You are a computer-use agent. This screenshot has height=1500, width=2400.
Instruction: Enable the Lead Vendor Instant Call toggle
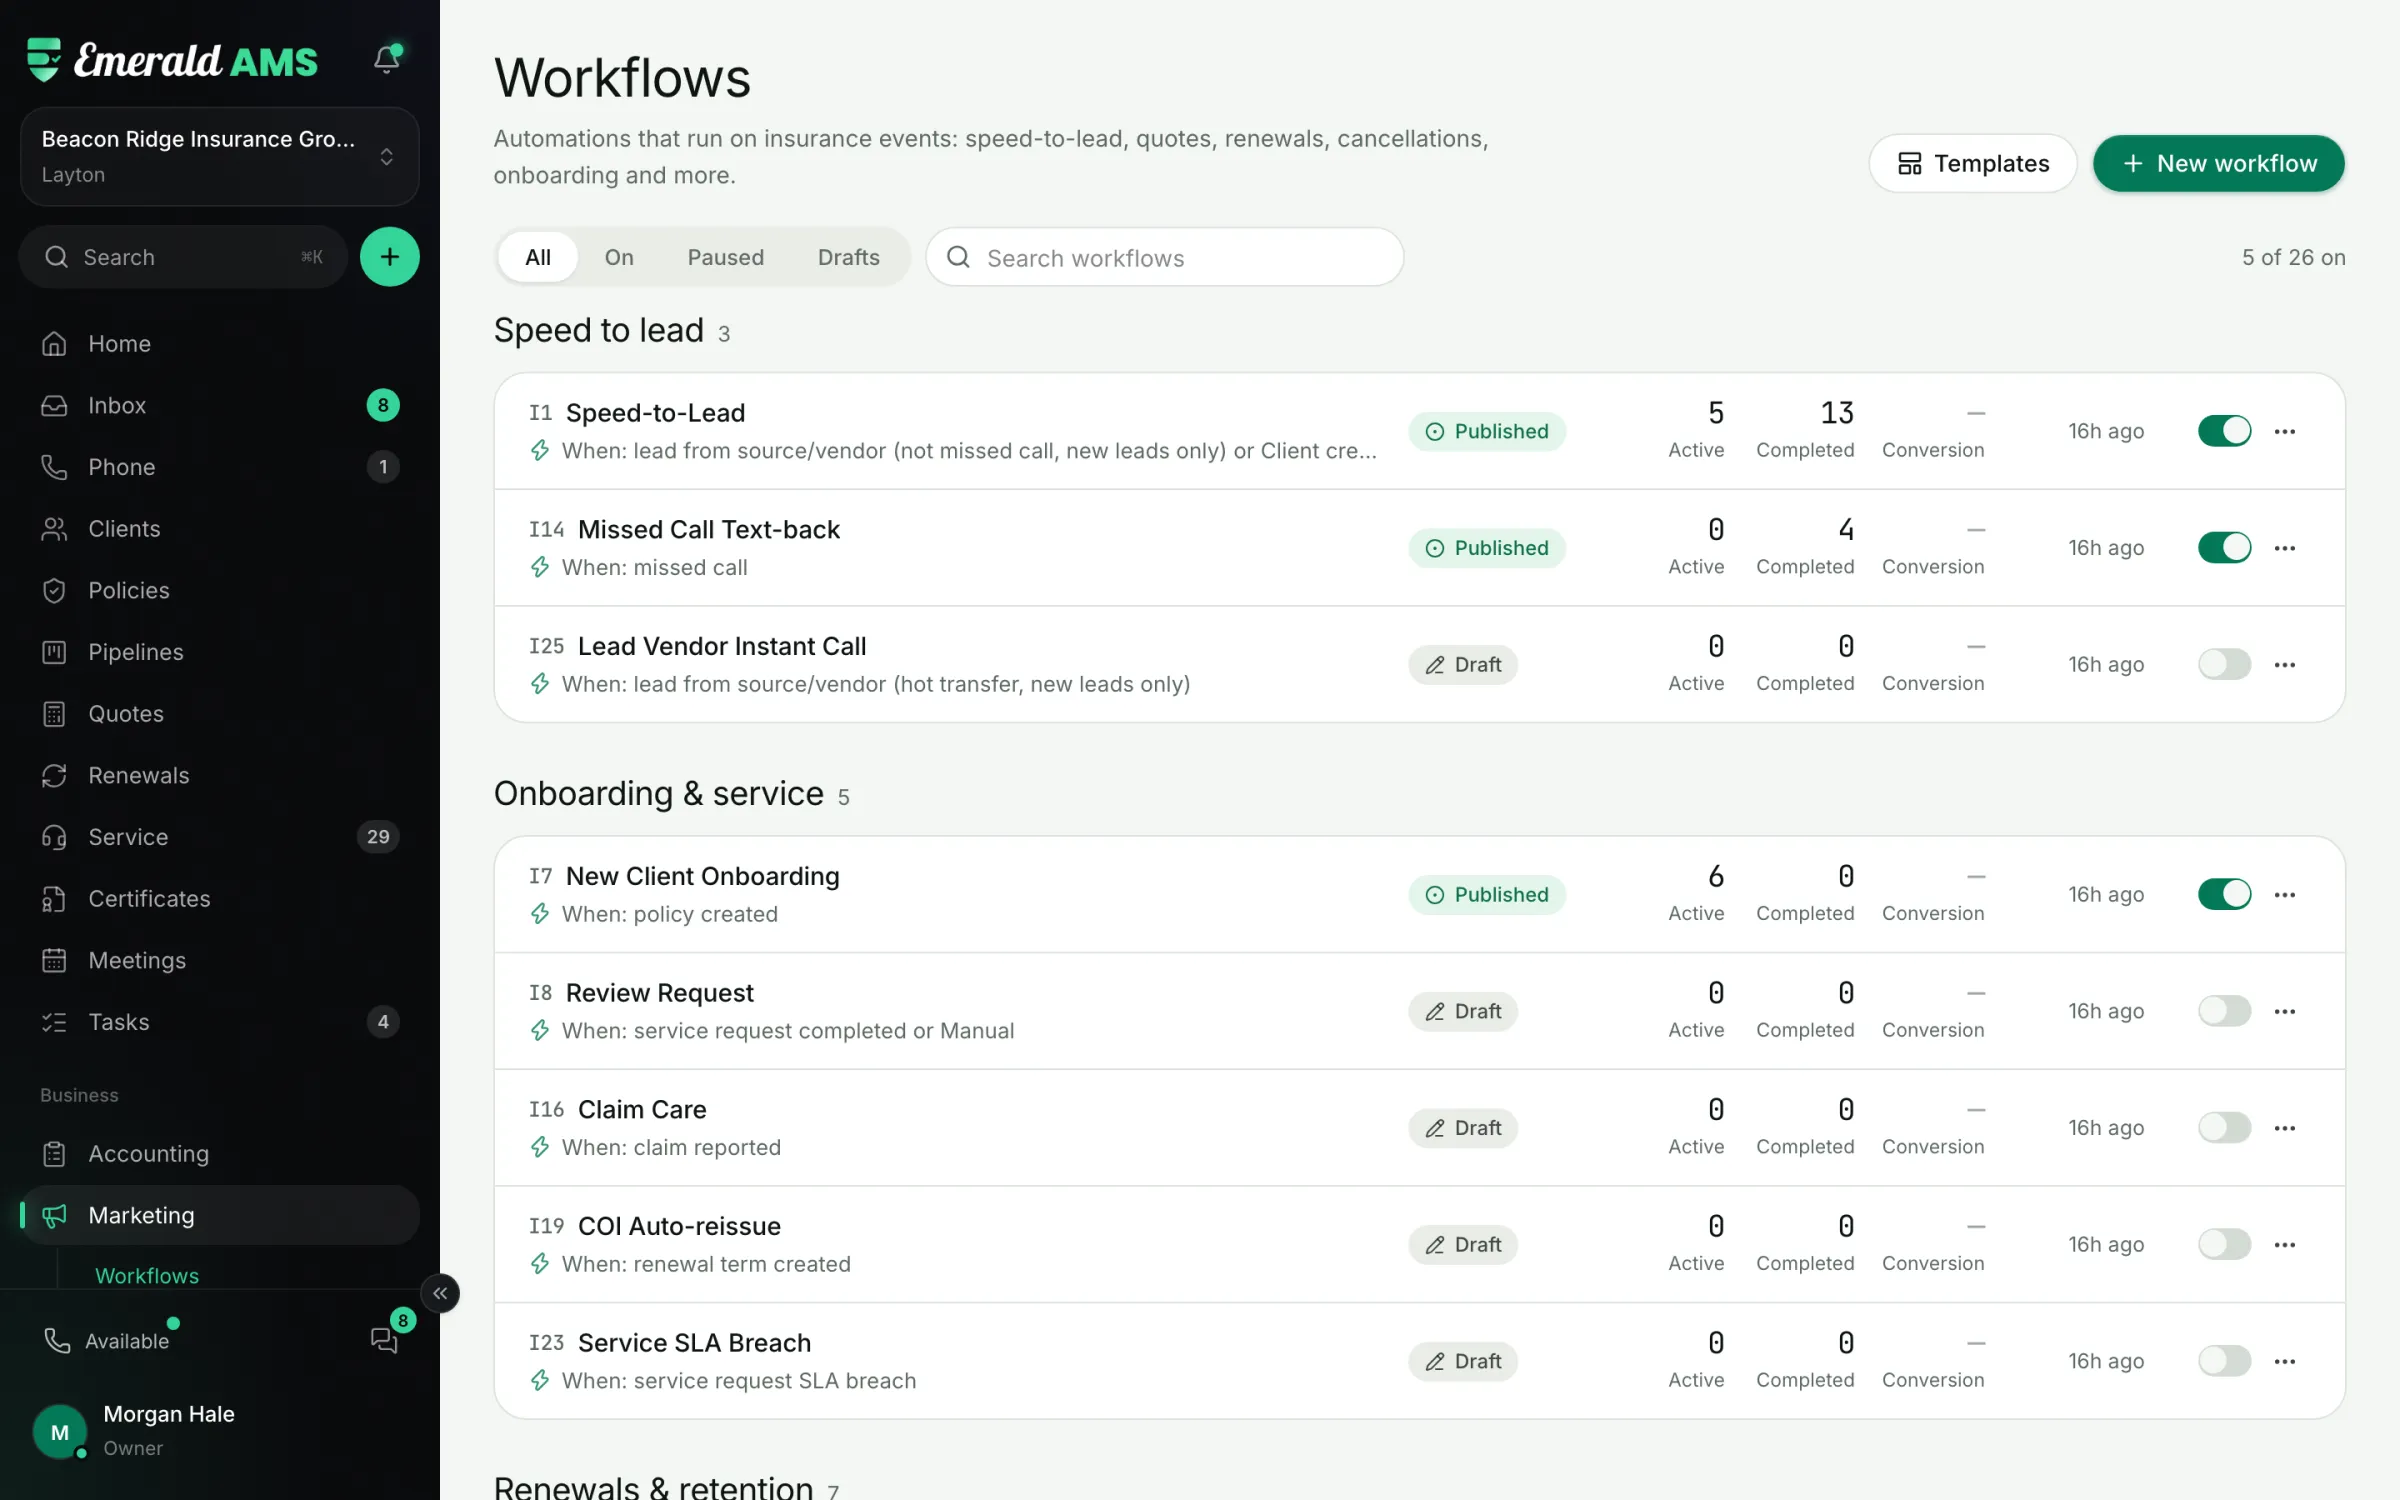[x=2224, y=664]
